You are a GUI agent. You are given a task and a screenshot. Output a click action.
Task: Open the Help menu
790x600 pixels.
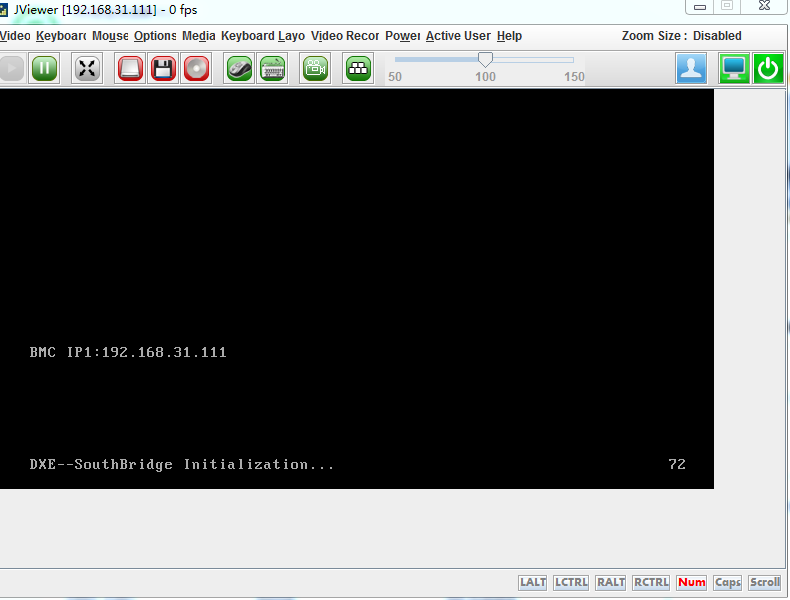[x=509, y=36]
